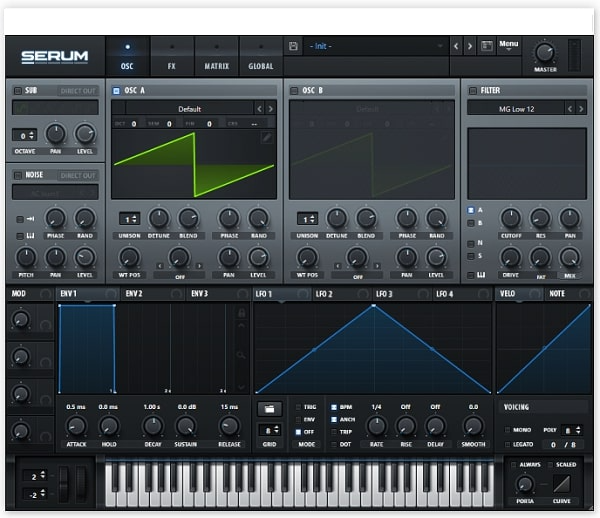Screen dimensions: 600x518
Task: Click the portamento curve shape icon
Action: tap(561, 484)
